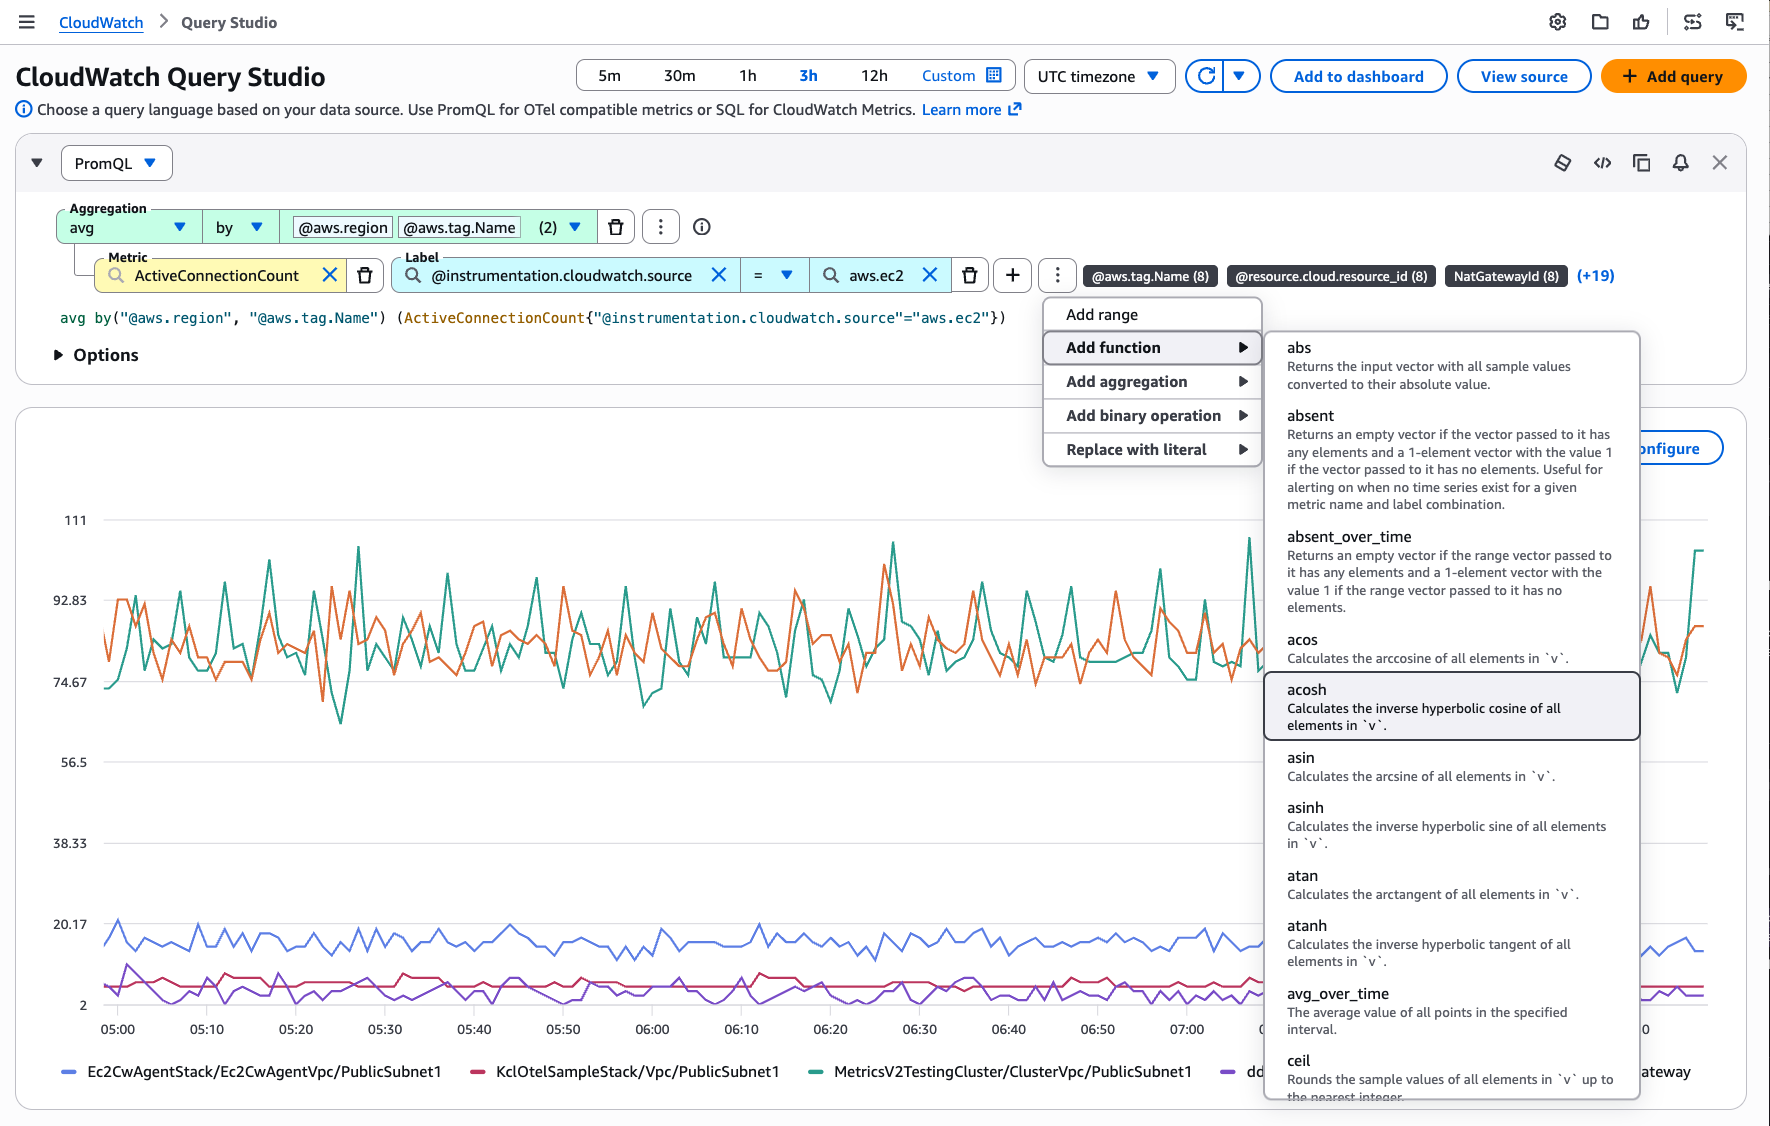Open the hamburger navigation menu
The image size is (1770, 1126).
(x=27, y=22)
